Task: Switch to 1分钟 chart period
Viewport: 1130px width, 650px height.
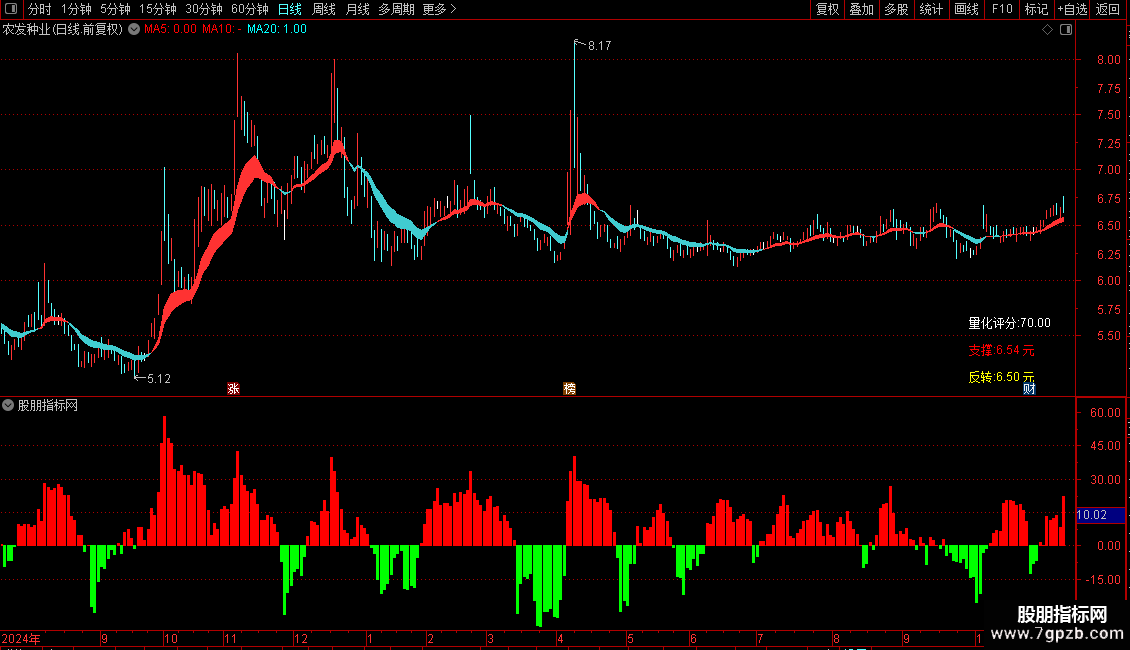Action: [x=76, y=9]
